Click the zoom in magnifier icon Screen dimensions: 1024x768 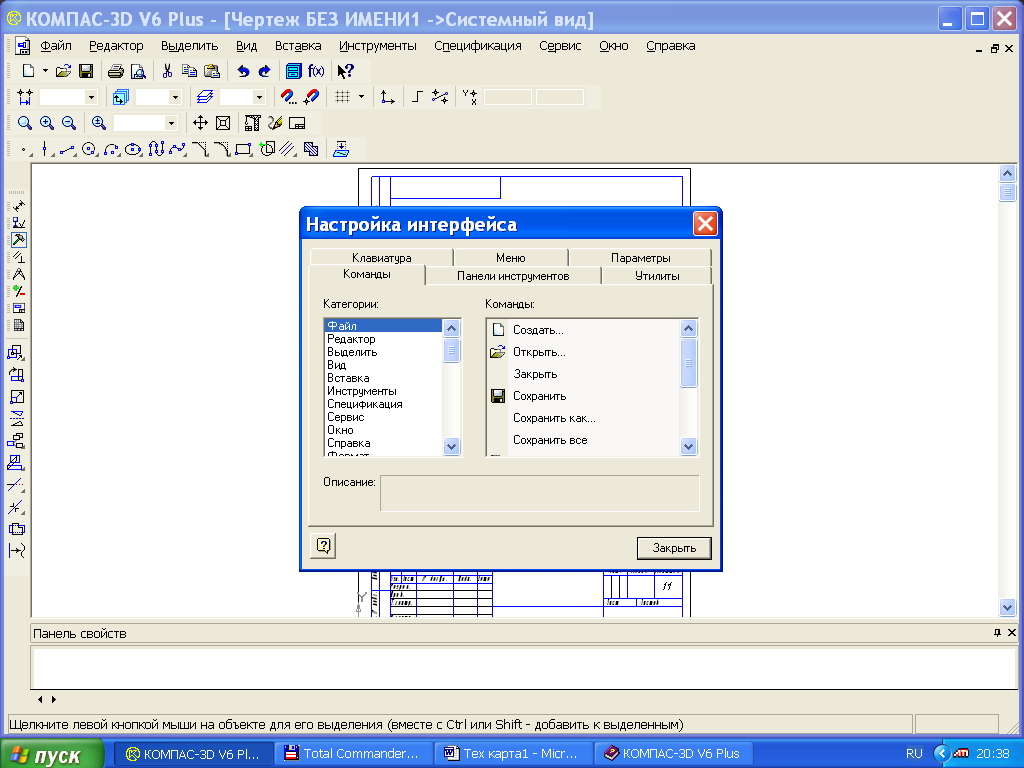[47, 123]
